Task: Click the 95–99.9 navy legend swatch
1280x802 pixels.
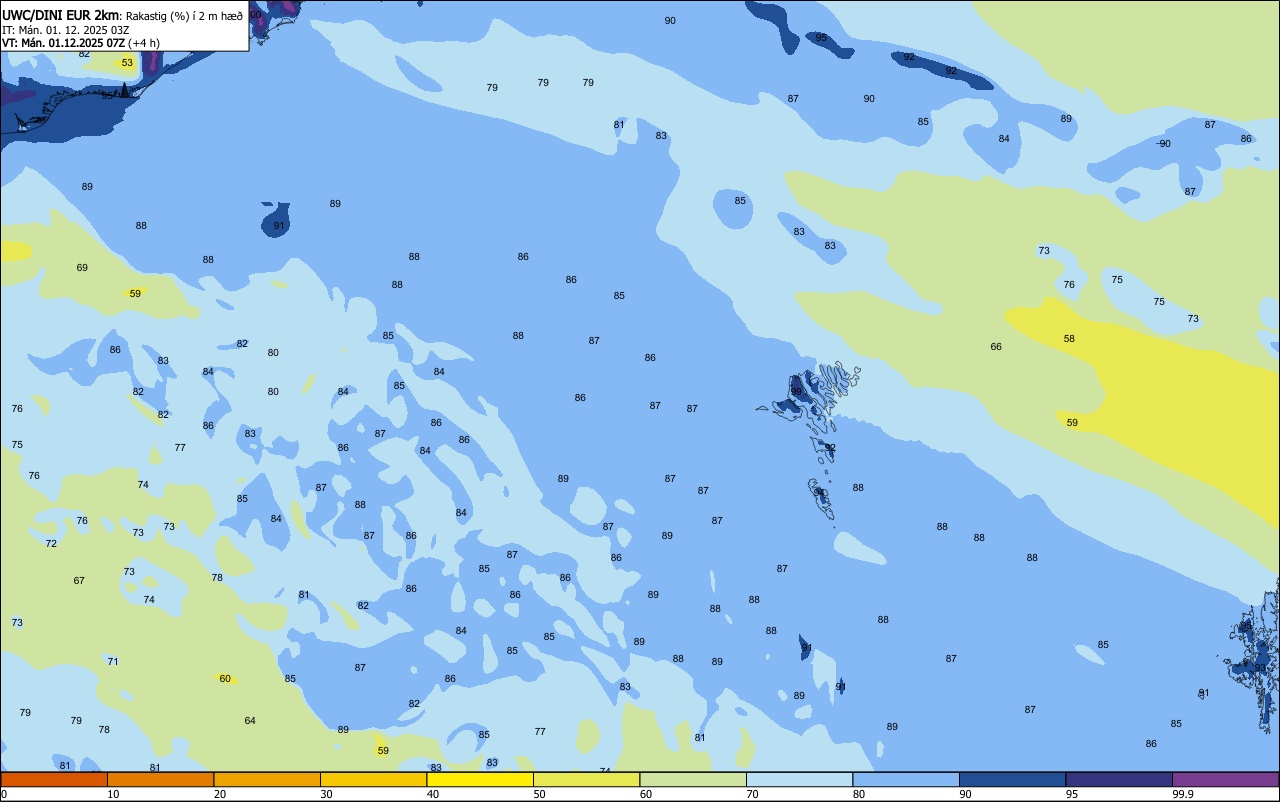Action: tap(1119, 779)
